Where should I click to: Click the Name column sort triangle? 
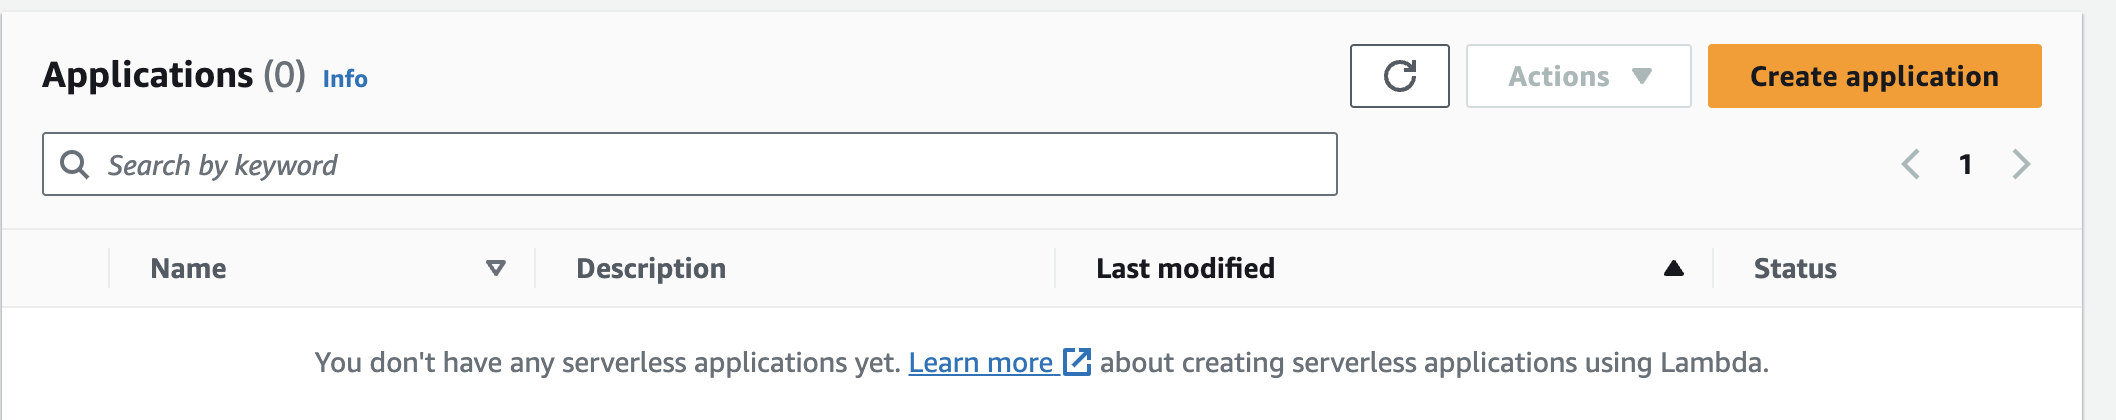click(x=495, y=268)
